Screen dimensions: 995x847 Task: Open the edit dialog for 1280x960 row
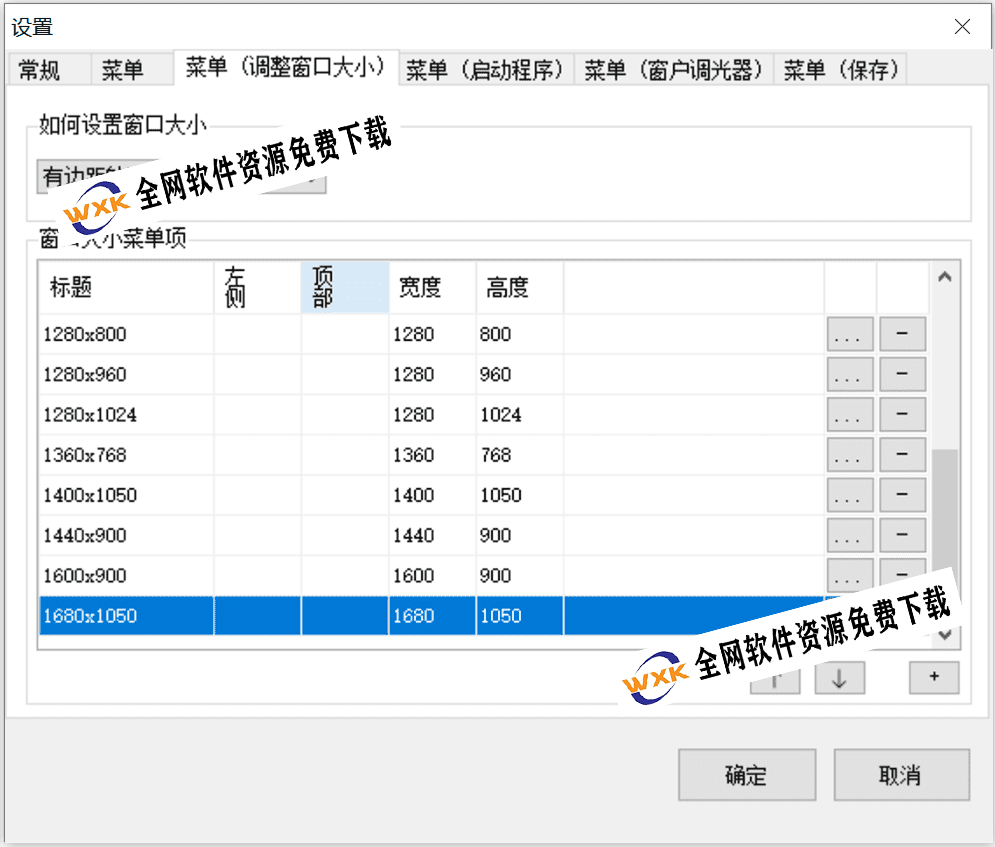[850, 375]
